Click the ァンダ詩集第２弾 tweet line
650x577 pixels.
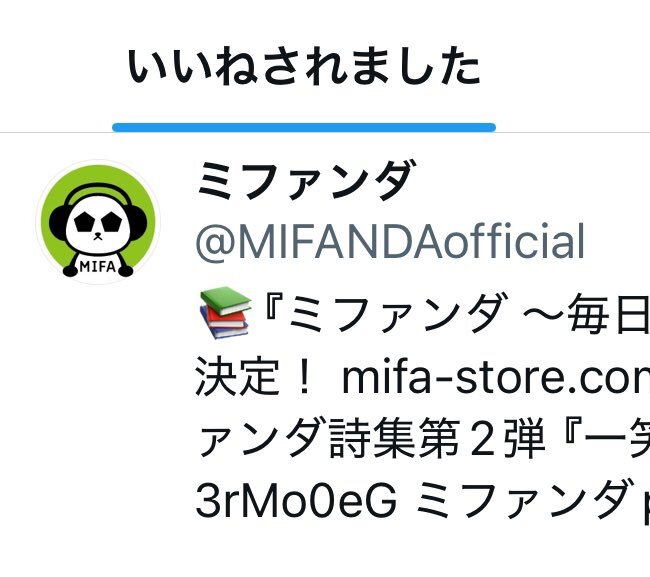click(x=371, y=439)
